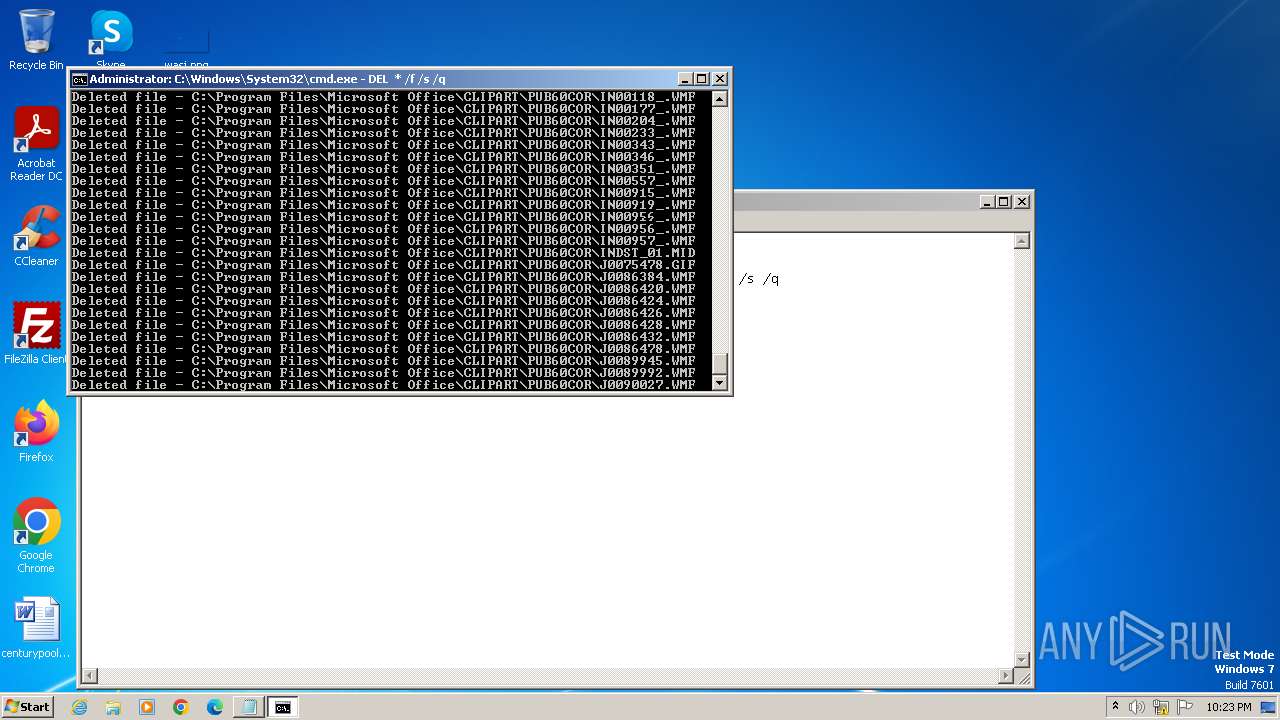
Task: Open the CCleaner desktop shortcut
Action: [36, 237]
